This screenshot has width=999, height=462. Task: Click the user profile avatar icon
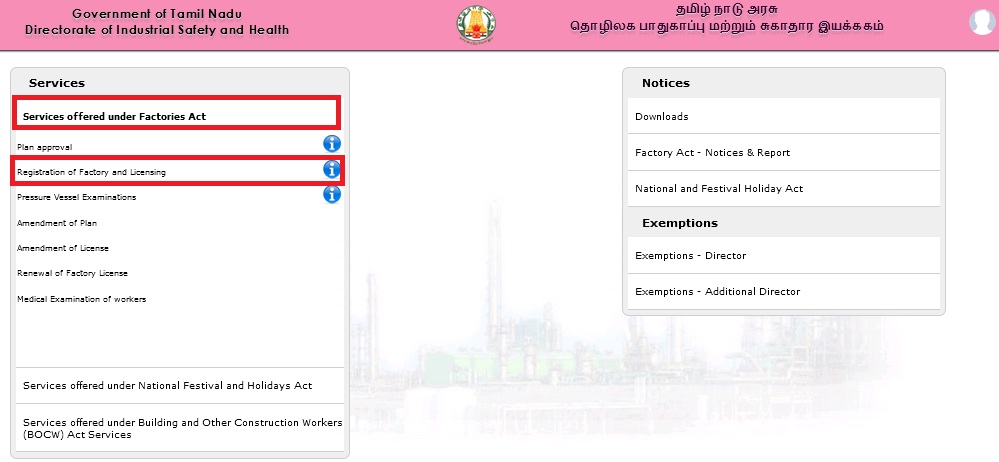[982, 22]
